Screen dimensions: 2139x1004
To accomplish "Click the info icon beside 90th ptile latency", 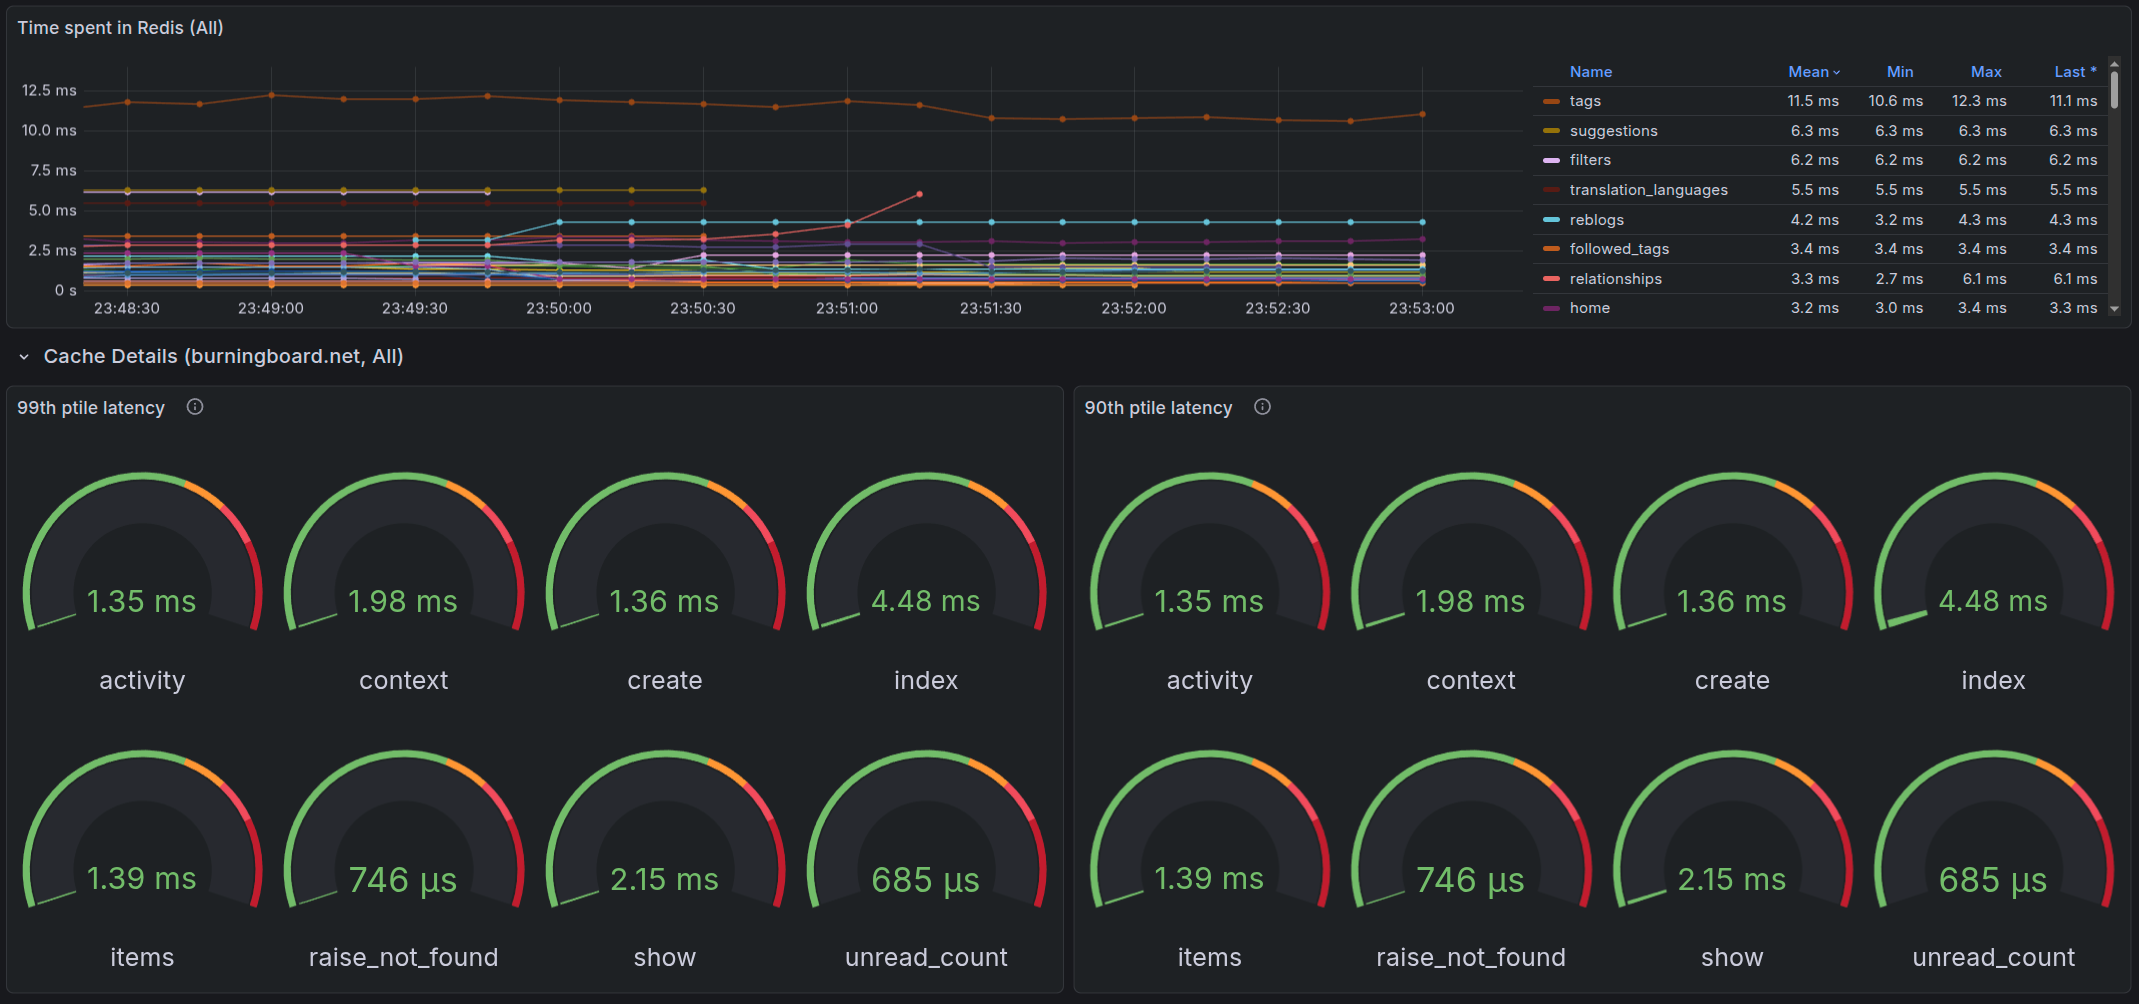I will (1262, 407).
